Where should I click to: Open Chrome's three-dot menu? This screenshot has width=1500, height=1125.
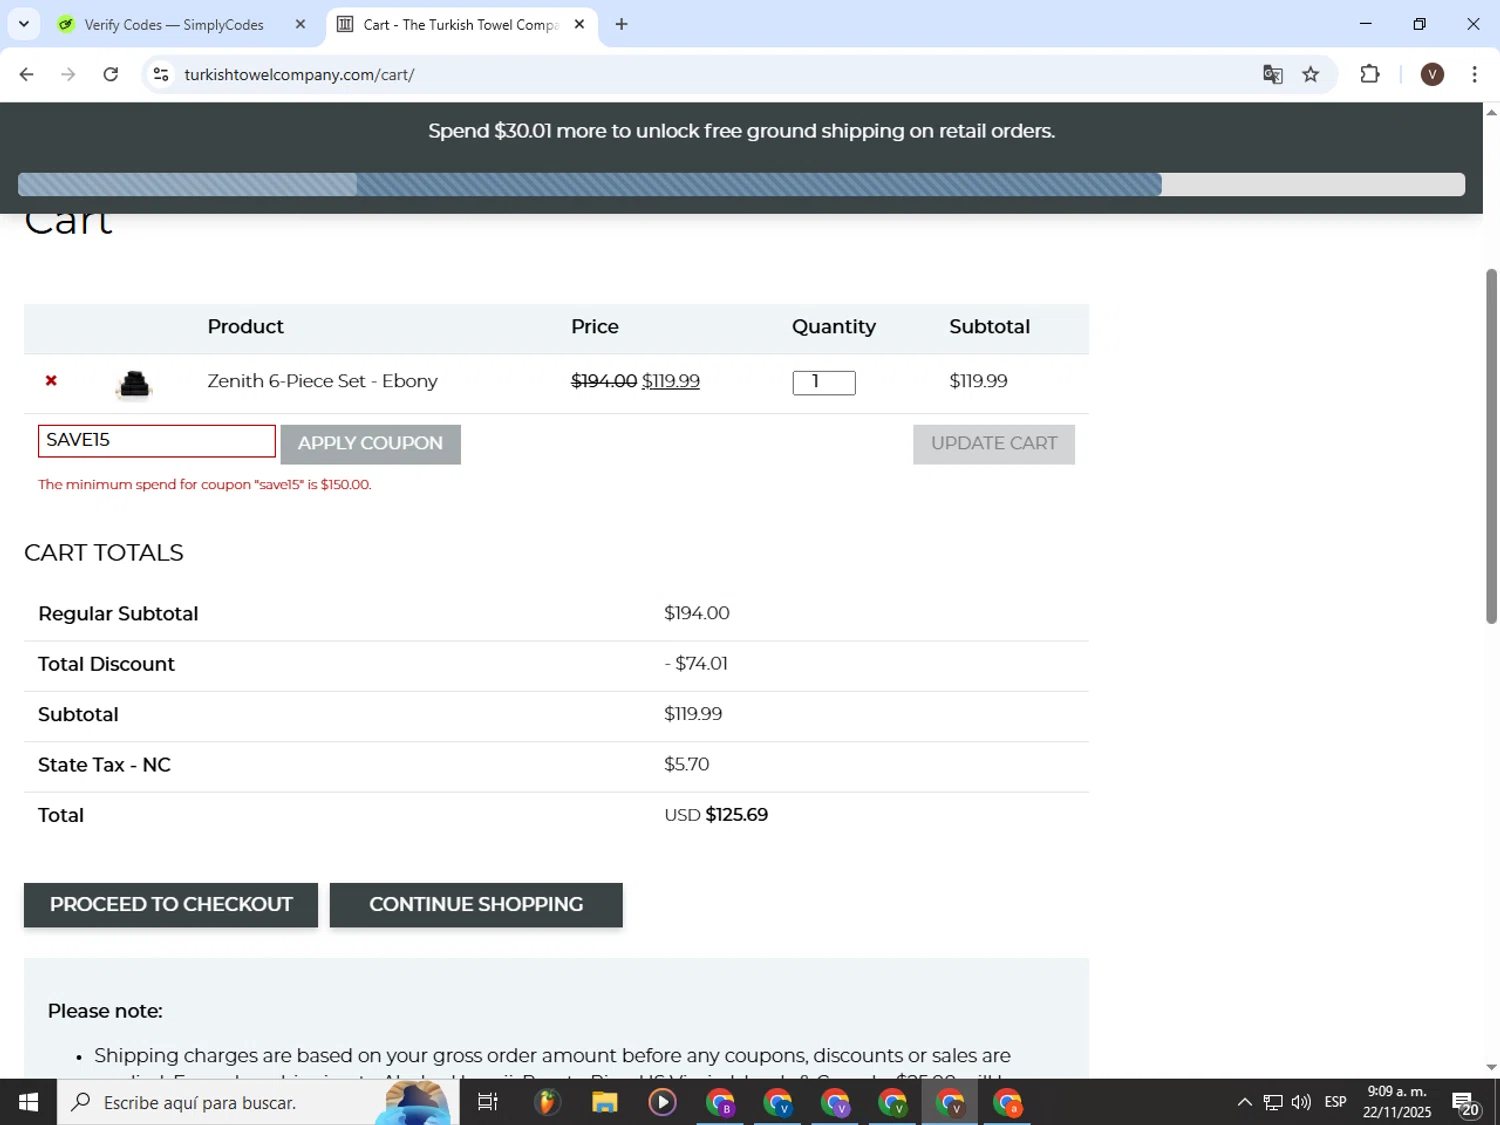[x=1474, y=74]
